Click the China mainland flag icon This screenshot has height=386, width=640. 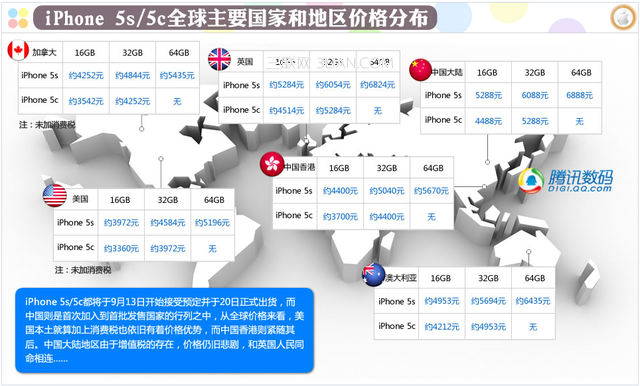coord(420,70)
